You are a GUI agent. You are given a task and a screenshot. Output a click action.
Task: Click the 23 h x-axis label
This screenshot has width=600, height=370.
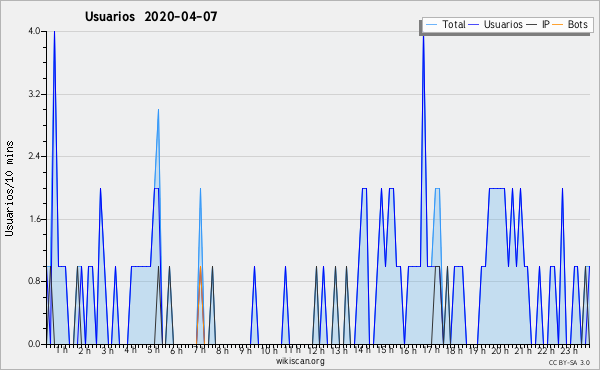(x=569, y=350)
